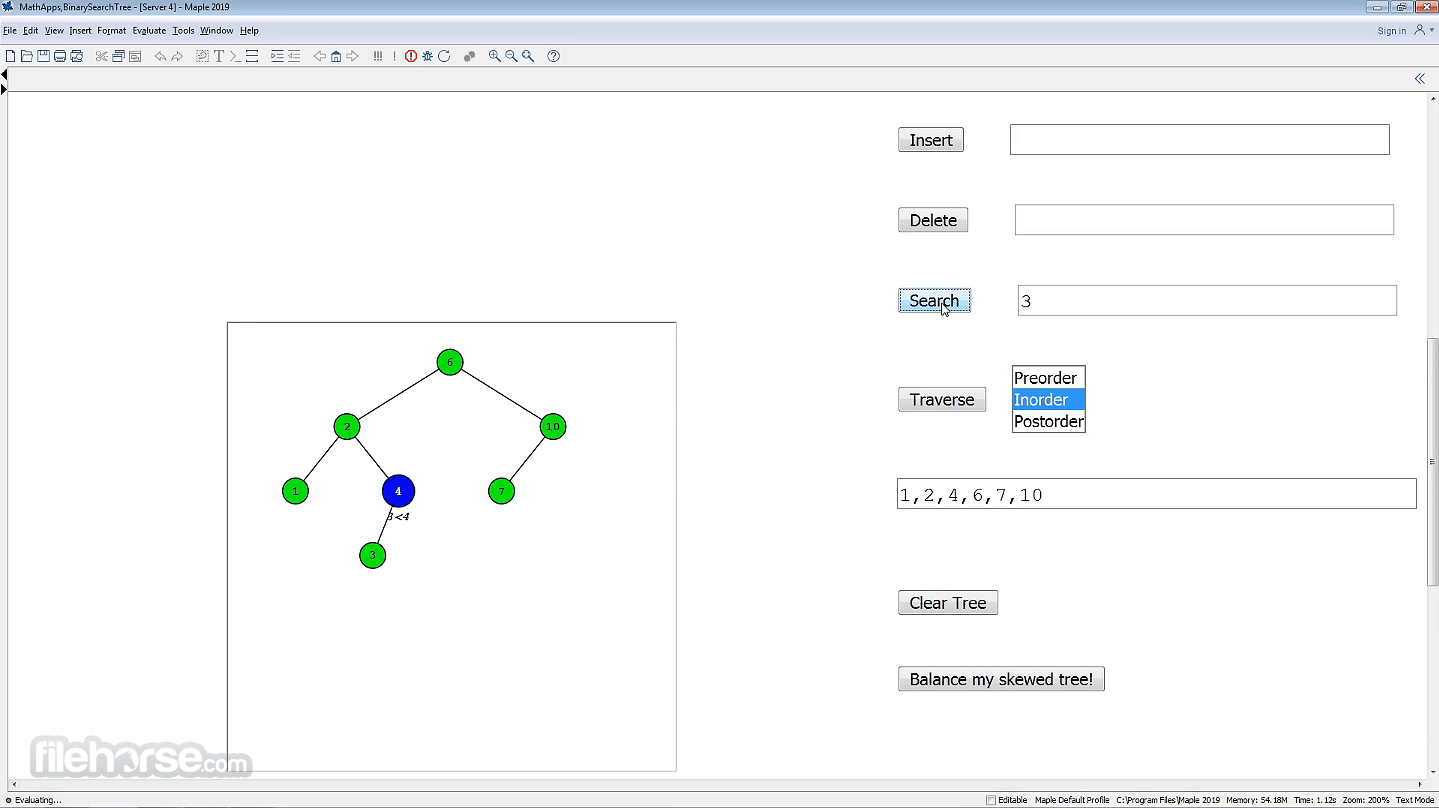The width and height of the screenshot is (1439, 808).
Task: Focus the Delete value text field
Action: click(x=1204, y=220)
